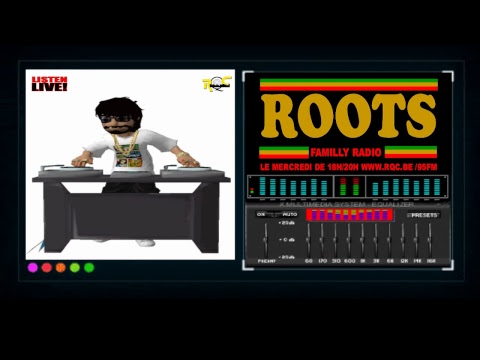Click the Listen Live logo
The width and height of the screenshot is (480, 360).
click(x=49, y=84)
